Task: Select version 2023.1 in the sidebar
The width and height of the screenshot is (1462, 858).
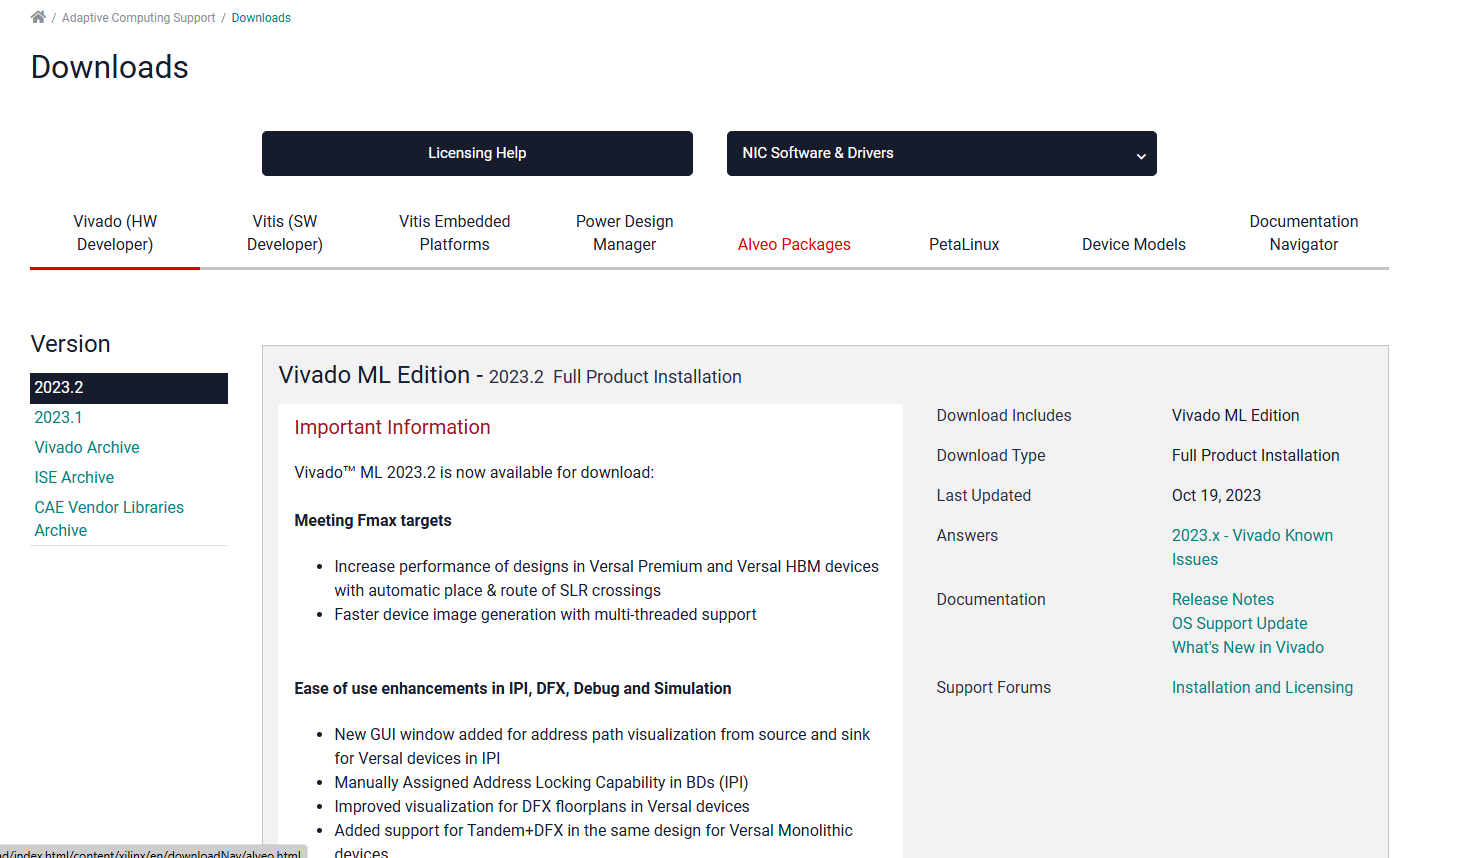Action: point(58,417)
